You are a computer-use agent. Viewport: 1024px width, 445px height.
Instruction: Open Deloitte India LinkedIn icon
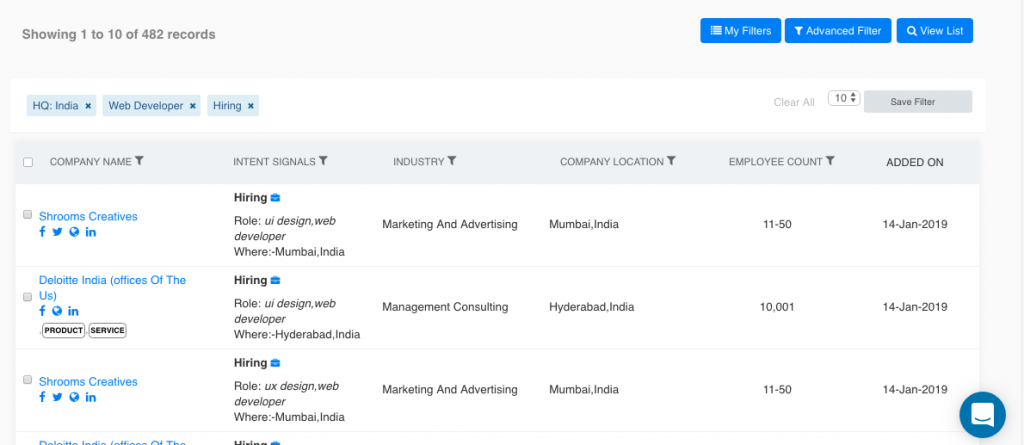point(73,311)
